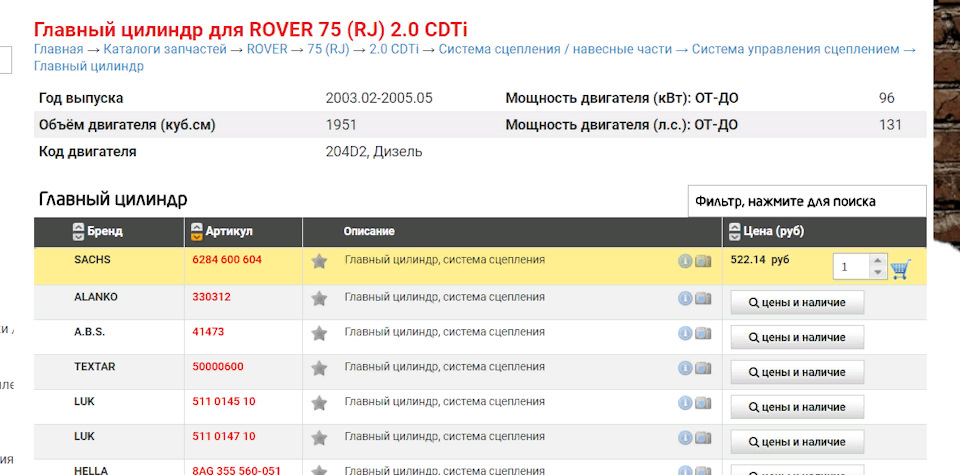The image size is (960, 475).
Task: Star the SACHS 6284 600 604 row
Action: tap(319, 262)
